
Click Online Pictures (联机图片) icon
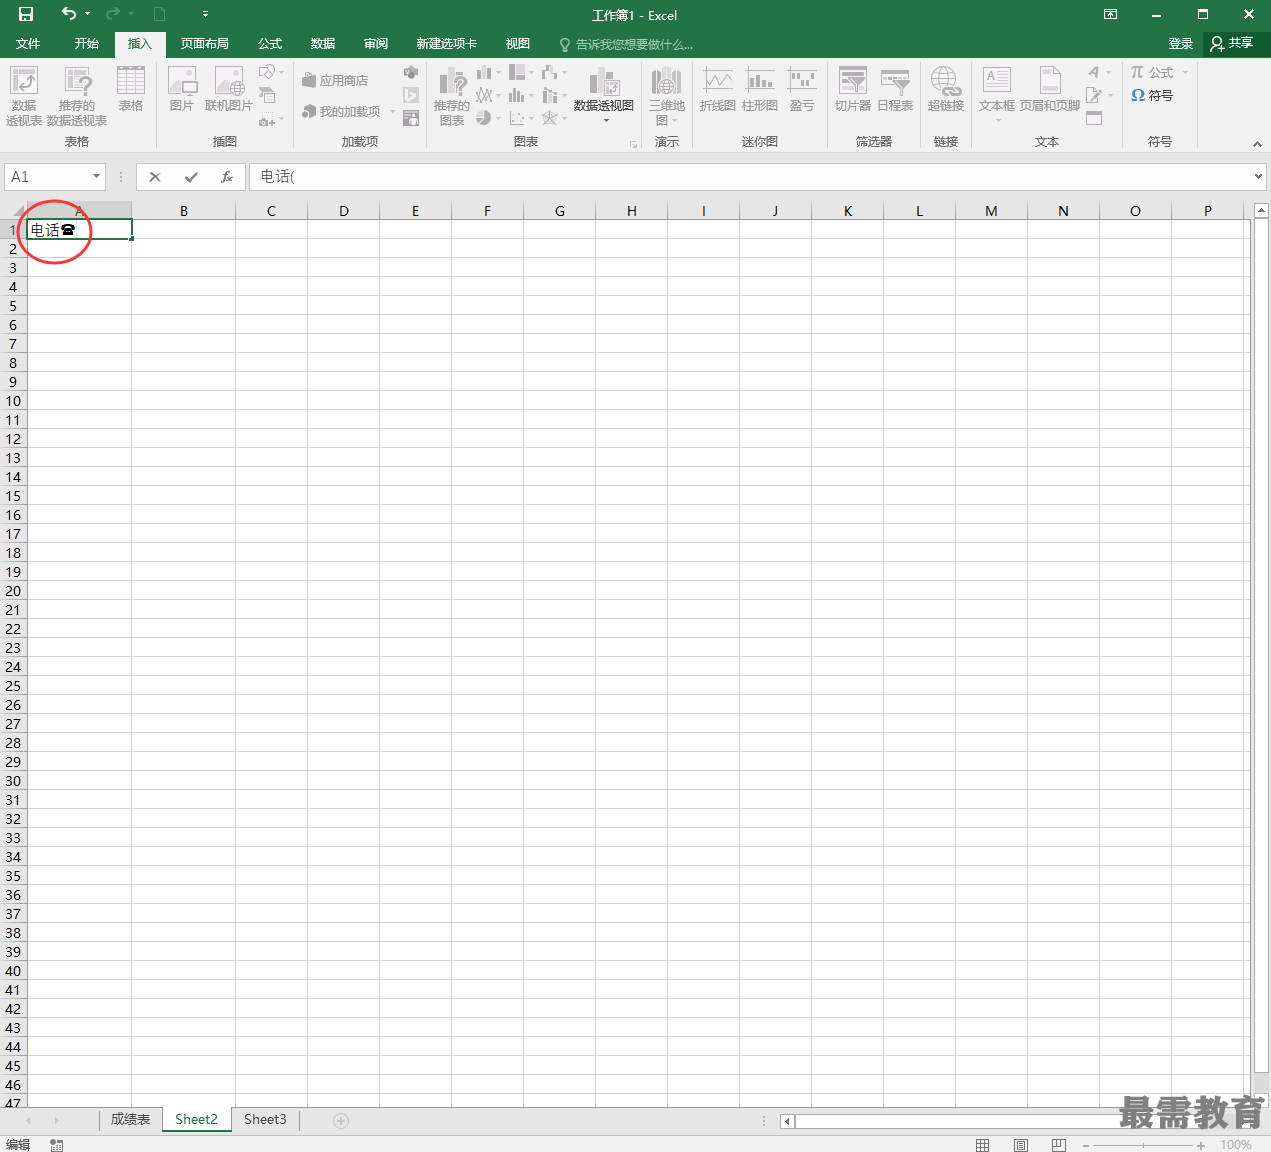point(229,89)
